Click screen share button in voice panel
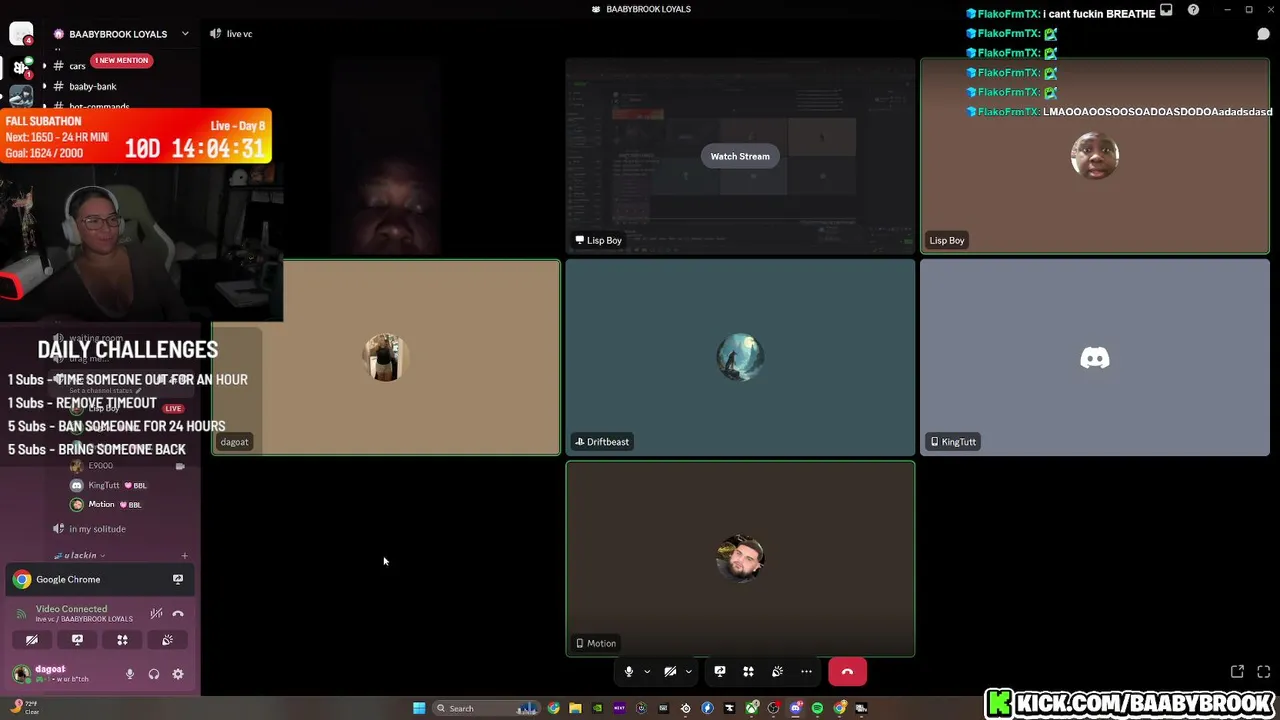The width and height of the screenshot is (1280, 720). [77, 640]
